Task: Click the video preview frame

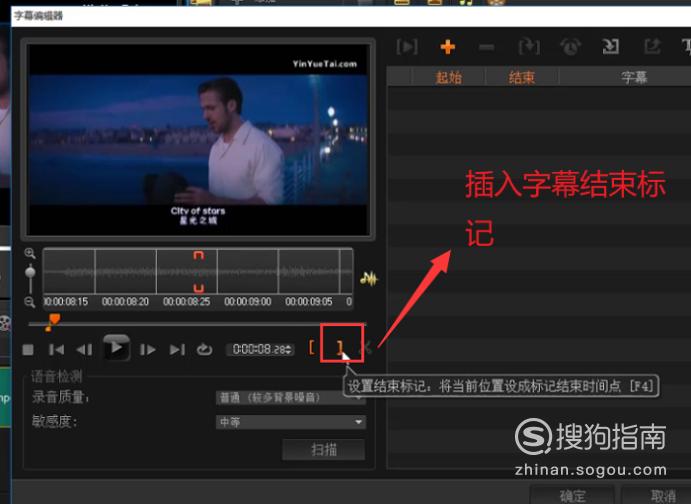Action: pyautogui.click(x=198, y=140)
